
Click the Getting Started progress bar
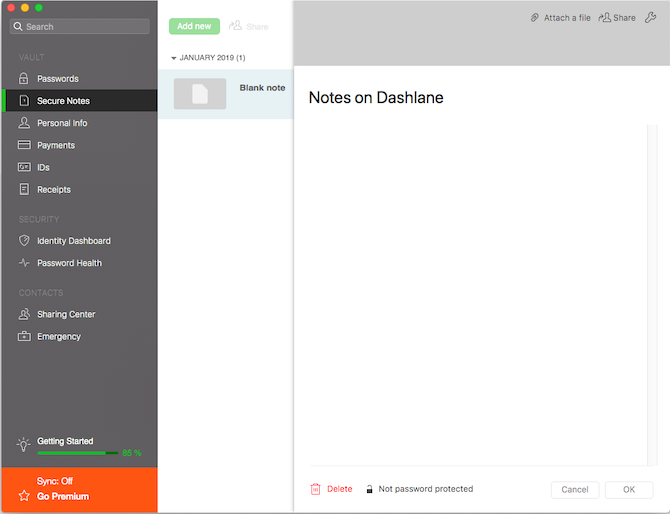click(x=77, y=453)
